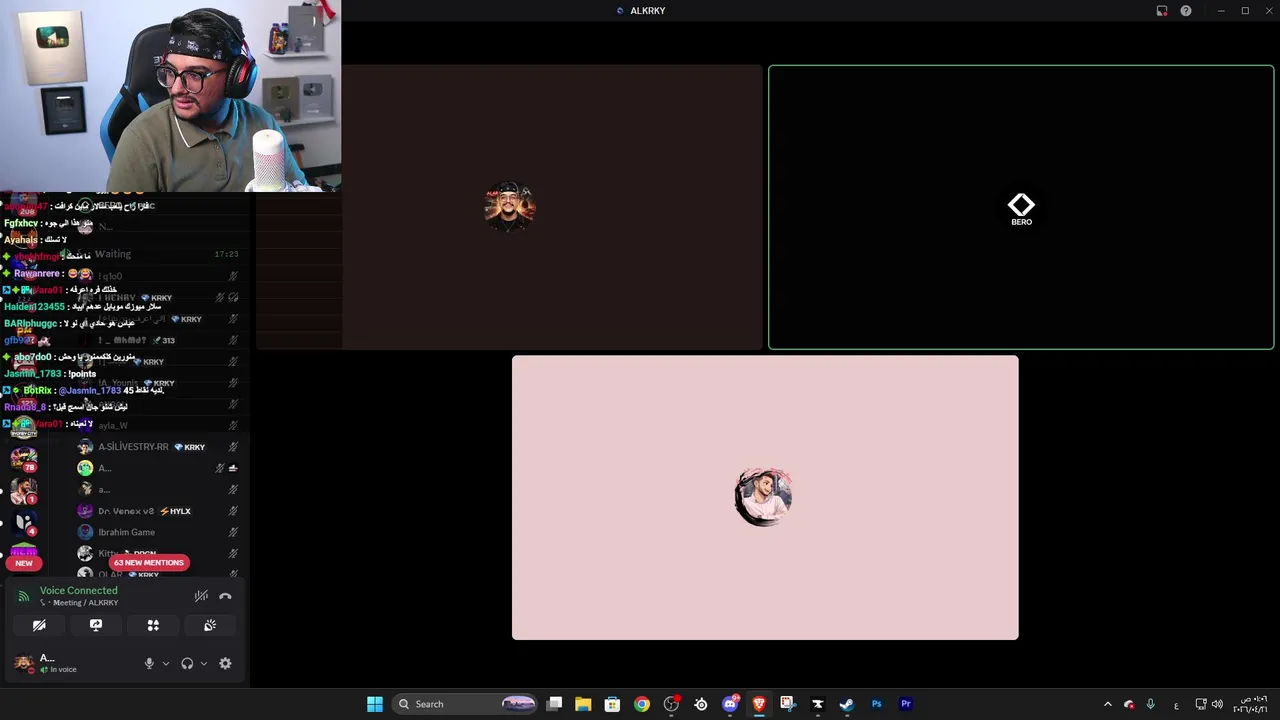The width and height of the screenshot is (1280, 720).
Task: Toggle noise suppression icon
Action: coord(201,596)
